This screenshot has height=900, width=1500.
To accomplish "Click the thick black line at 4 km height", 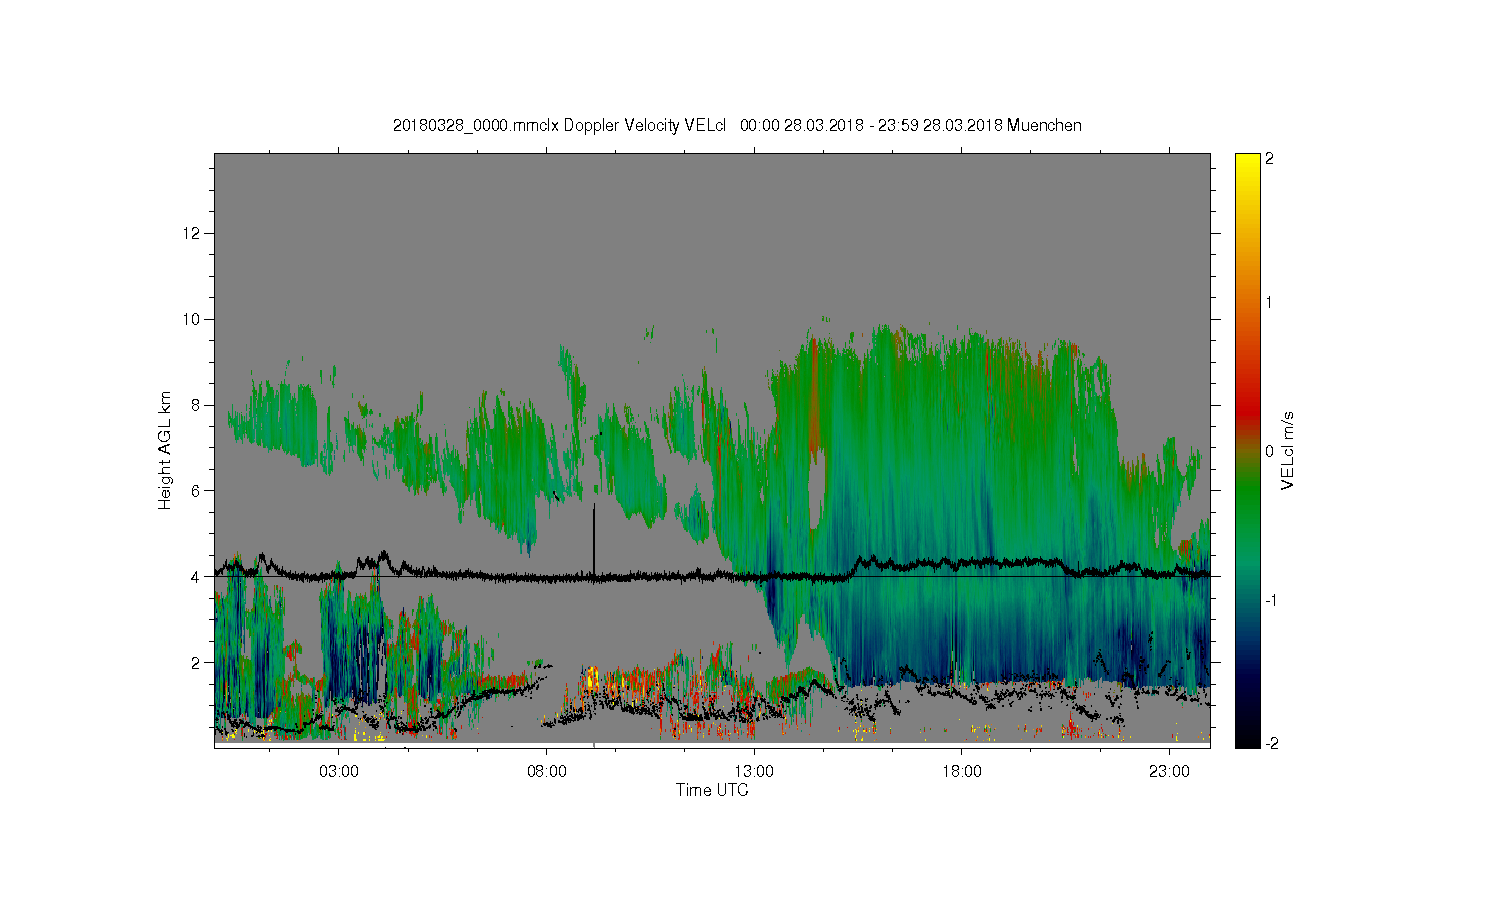I will click(712, 576).
